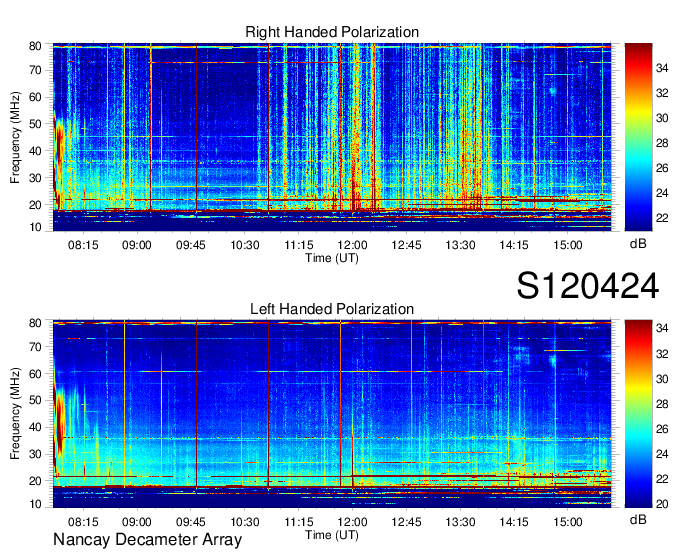
Task: Click the 50 MHz tick on Right Handed plot
Action: [x=35, y=124]
